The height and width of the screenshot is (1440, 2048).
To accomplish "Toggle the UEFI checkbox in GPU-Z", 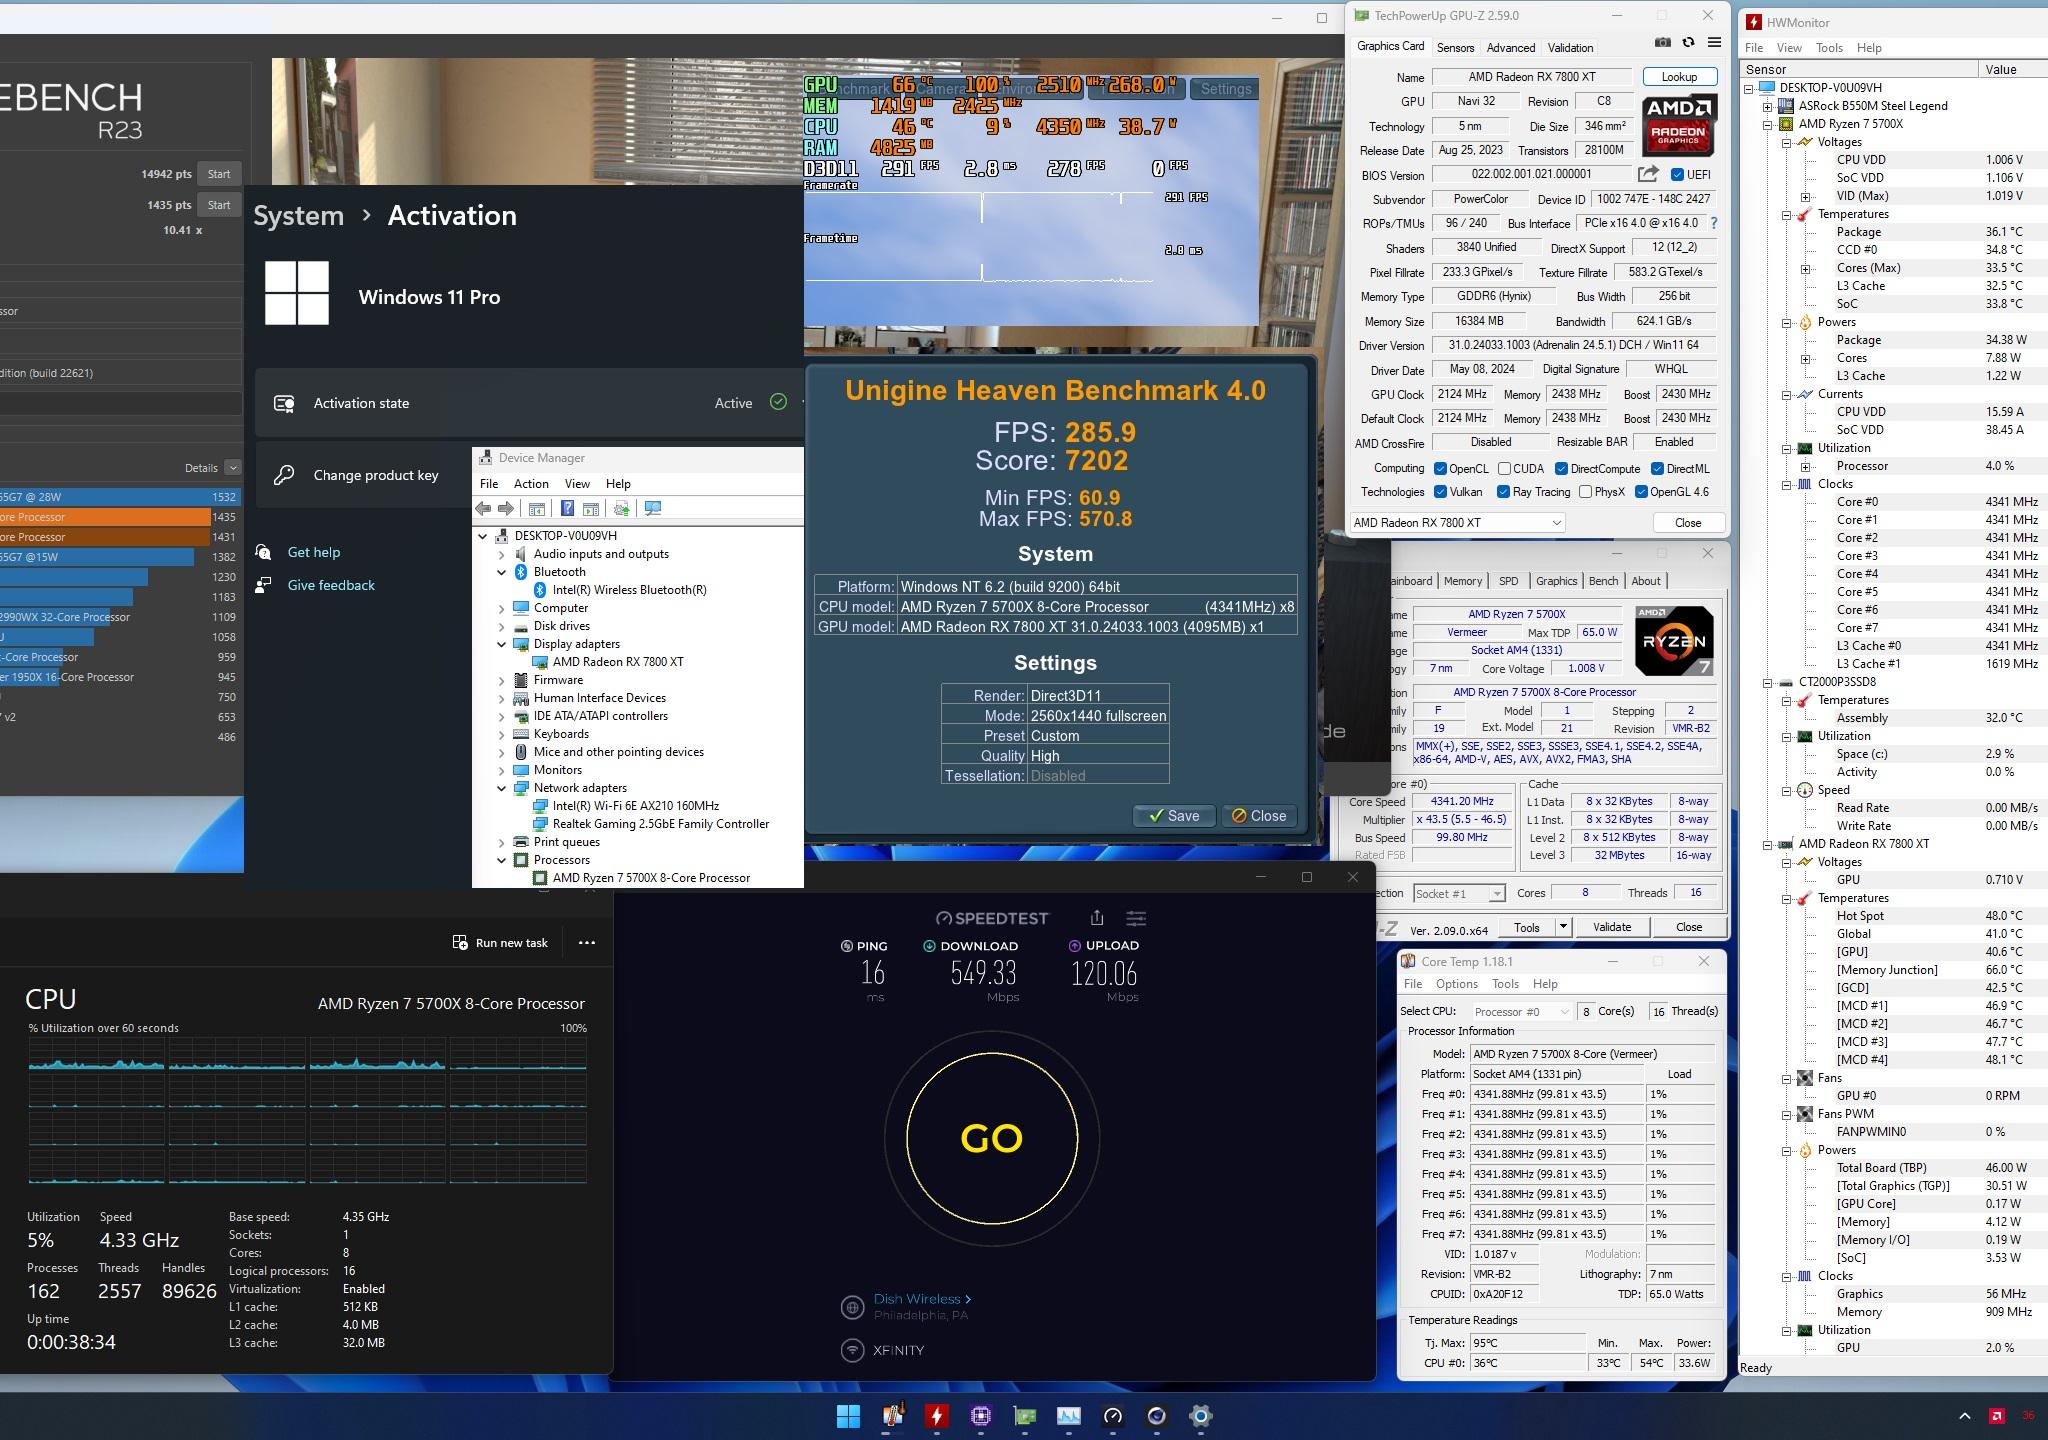I will (1678, 174).
